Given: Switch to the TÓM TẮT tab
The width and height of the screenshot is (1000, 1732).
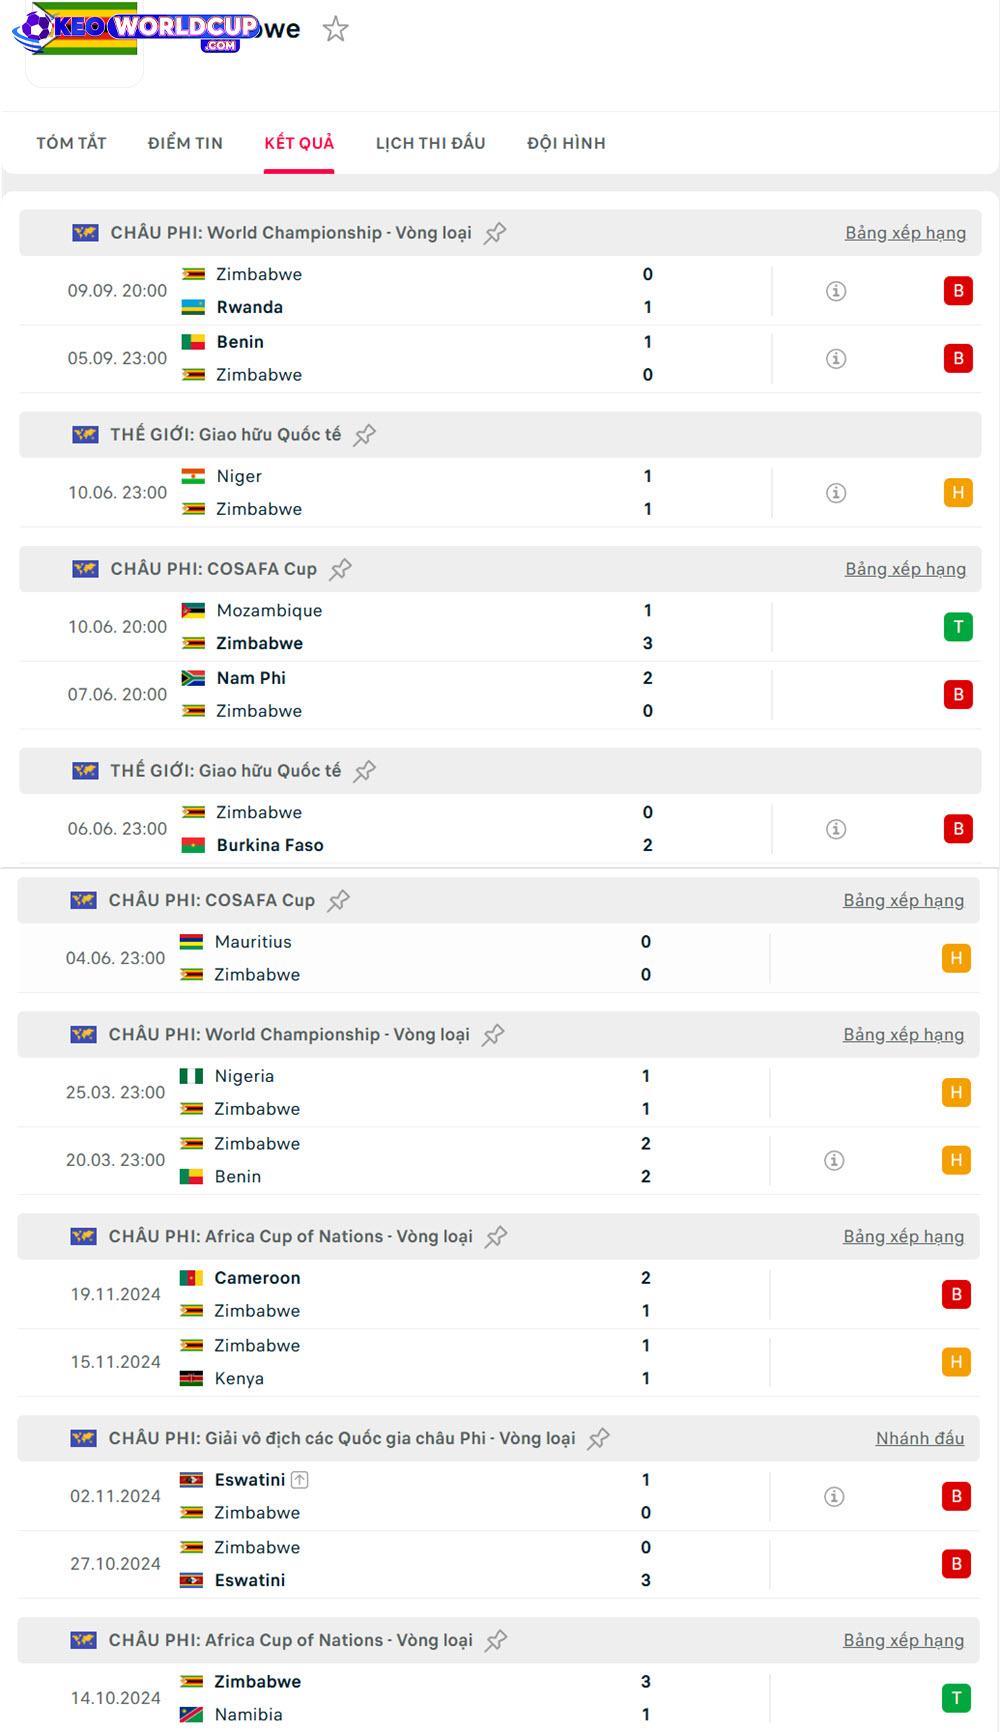Looking at the screenshot, I should tap(71, 143).
